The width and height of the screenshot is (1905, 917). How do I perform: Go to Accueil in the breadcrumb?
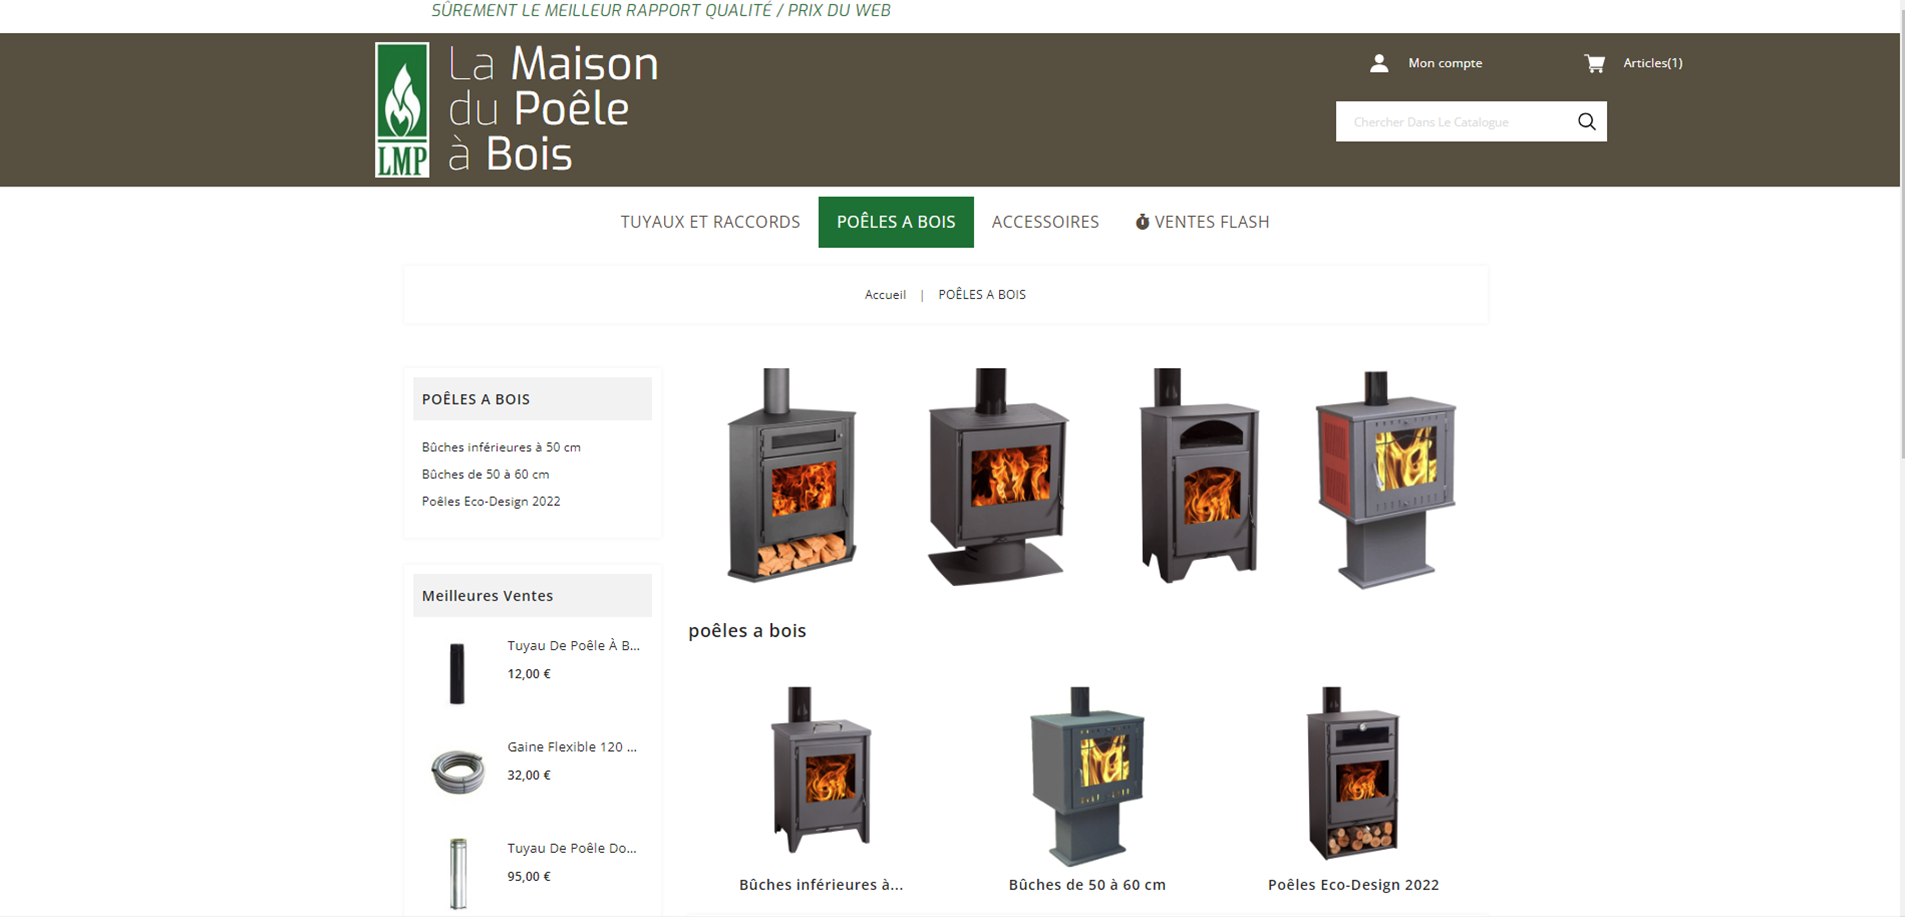pyautogui.click(x=885, y=294)
